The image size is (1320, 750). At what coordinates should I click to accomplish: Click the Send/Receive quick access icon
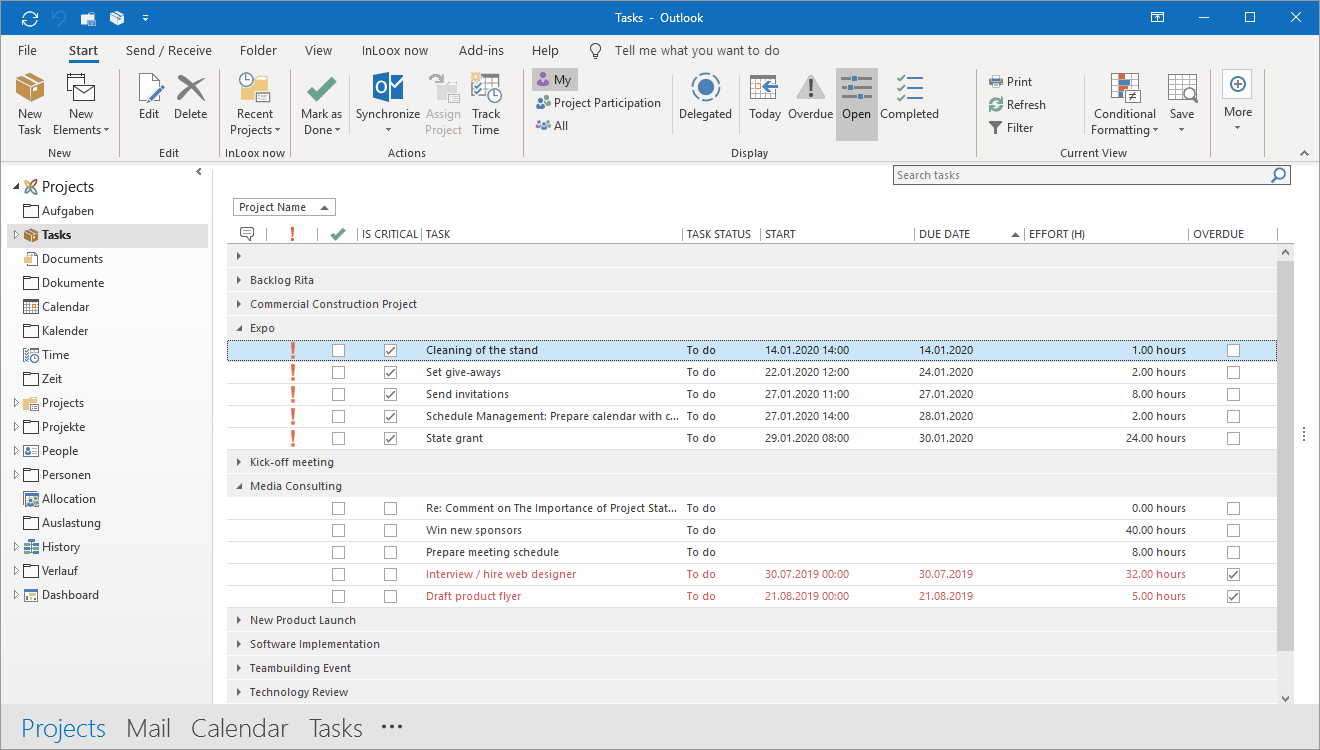[x=29, y=18]
